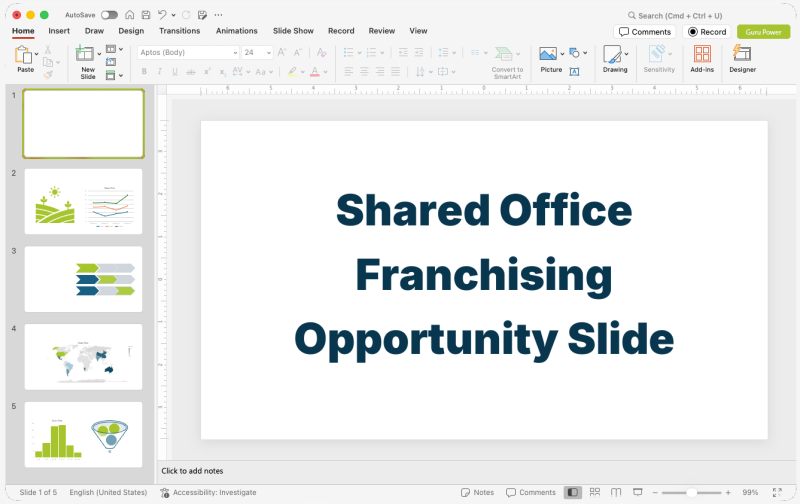This screenshot has height=504, width=800.
Task: Insert a text box icon
Action: (574, 71)
